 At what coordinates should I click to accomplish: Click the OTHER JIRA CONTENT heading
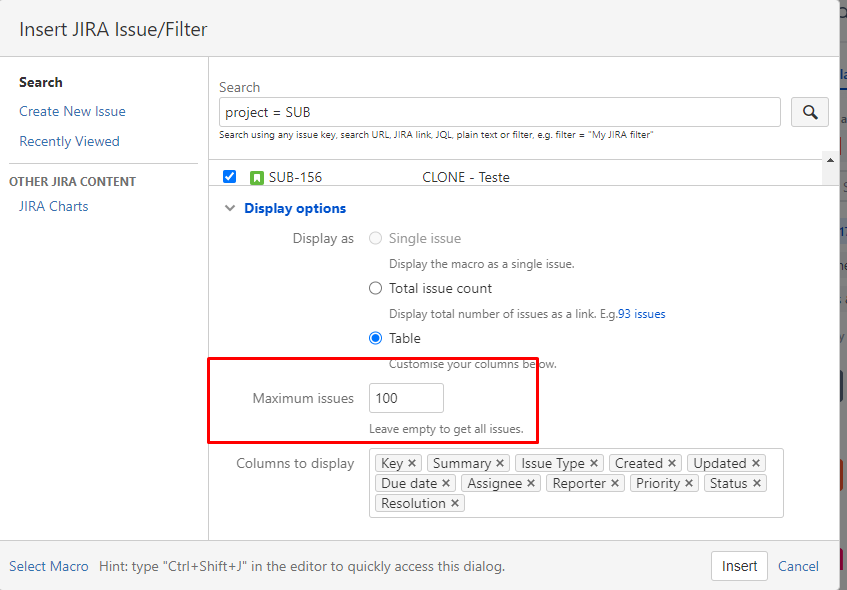(x=72, y=182)
